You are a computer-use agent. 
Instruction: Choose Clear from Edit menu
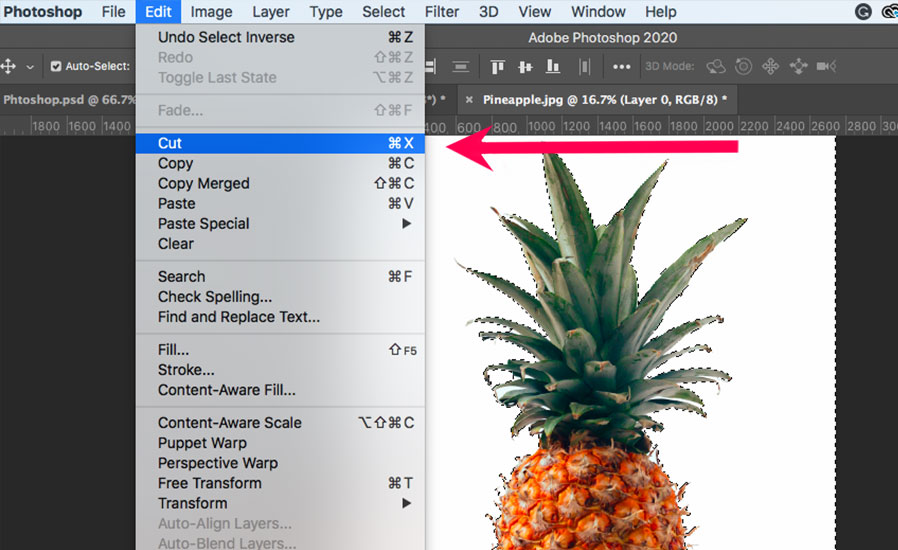281,243
